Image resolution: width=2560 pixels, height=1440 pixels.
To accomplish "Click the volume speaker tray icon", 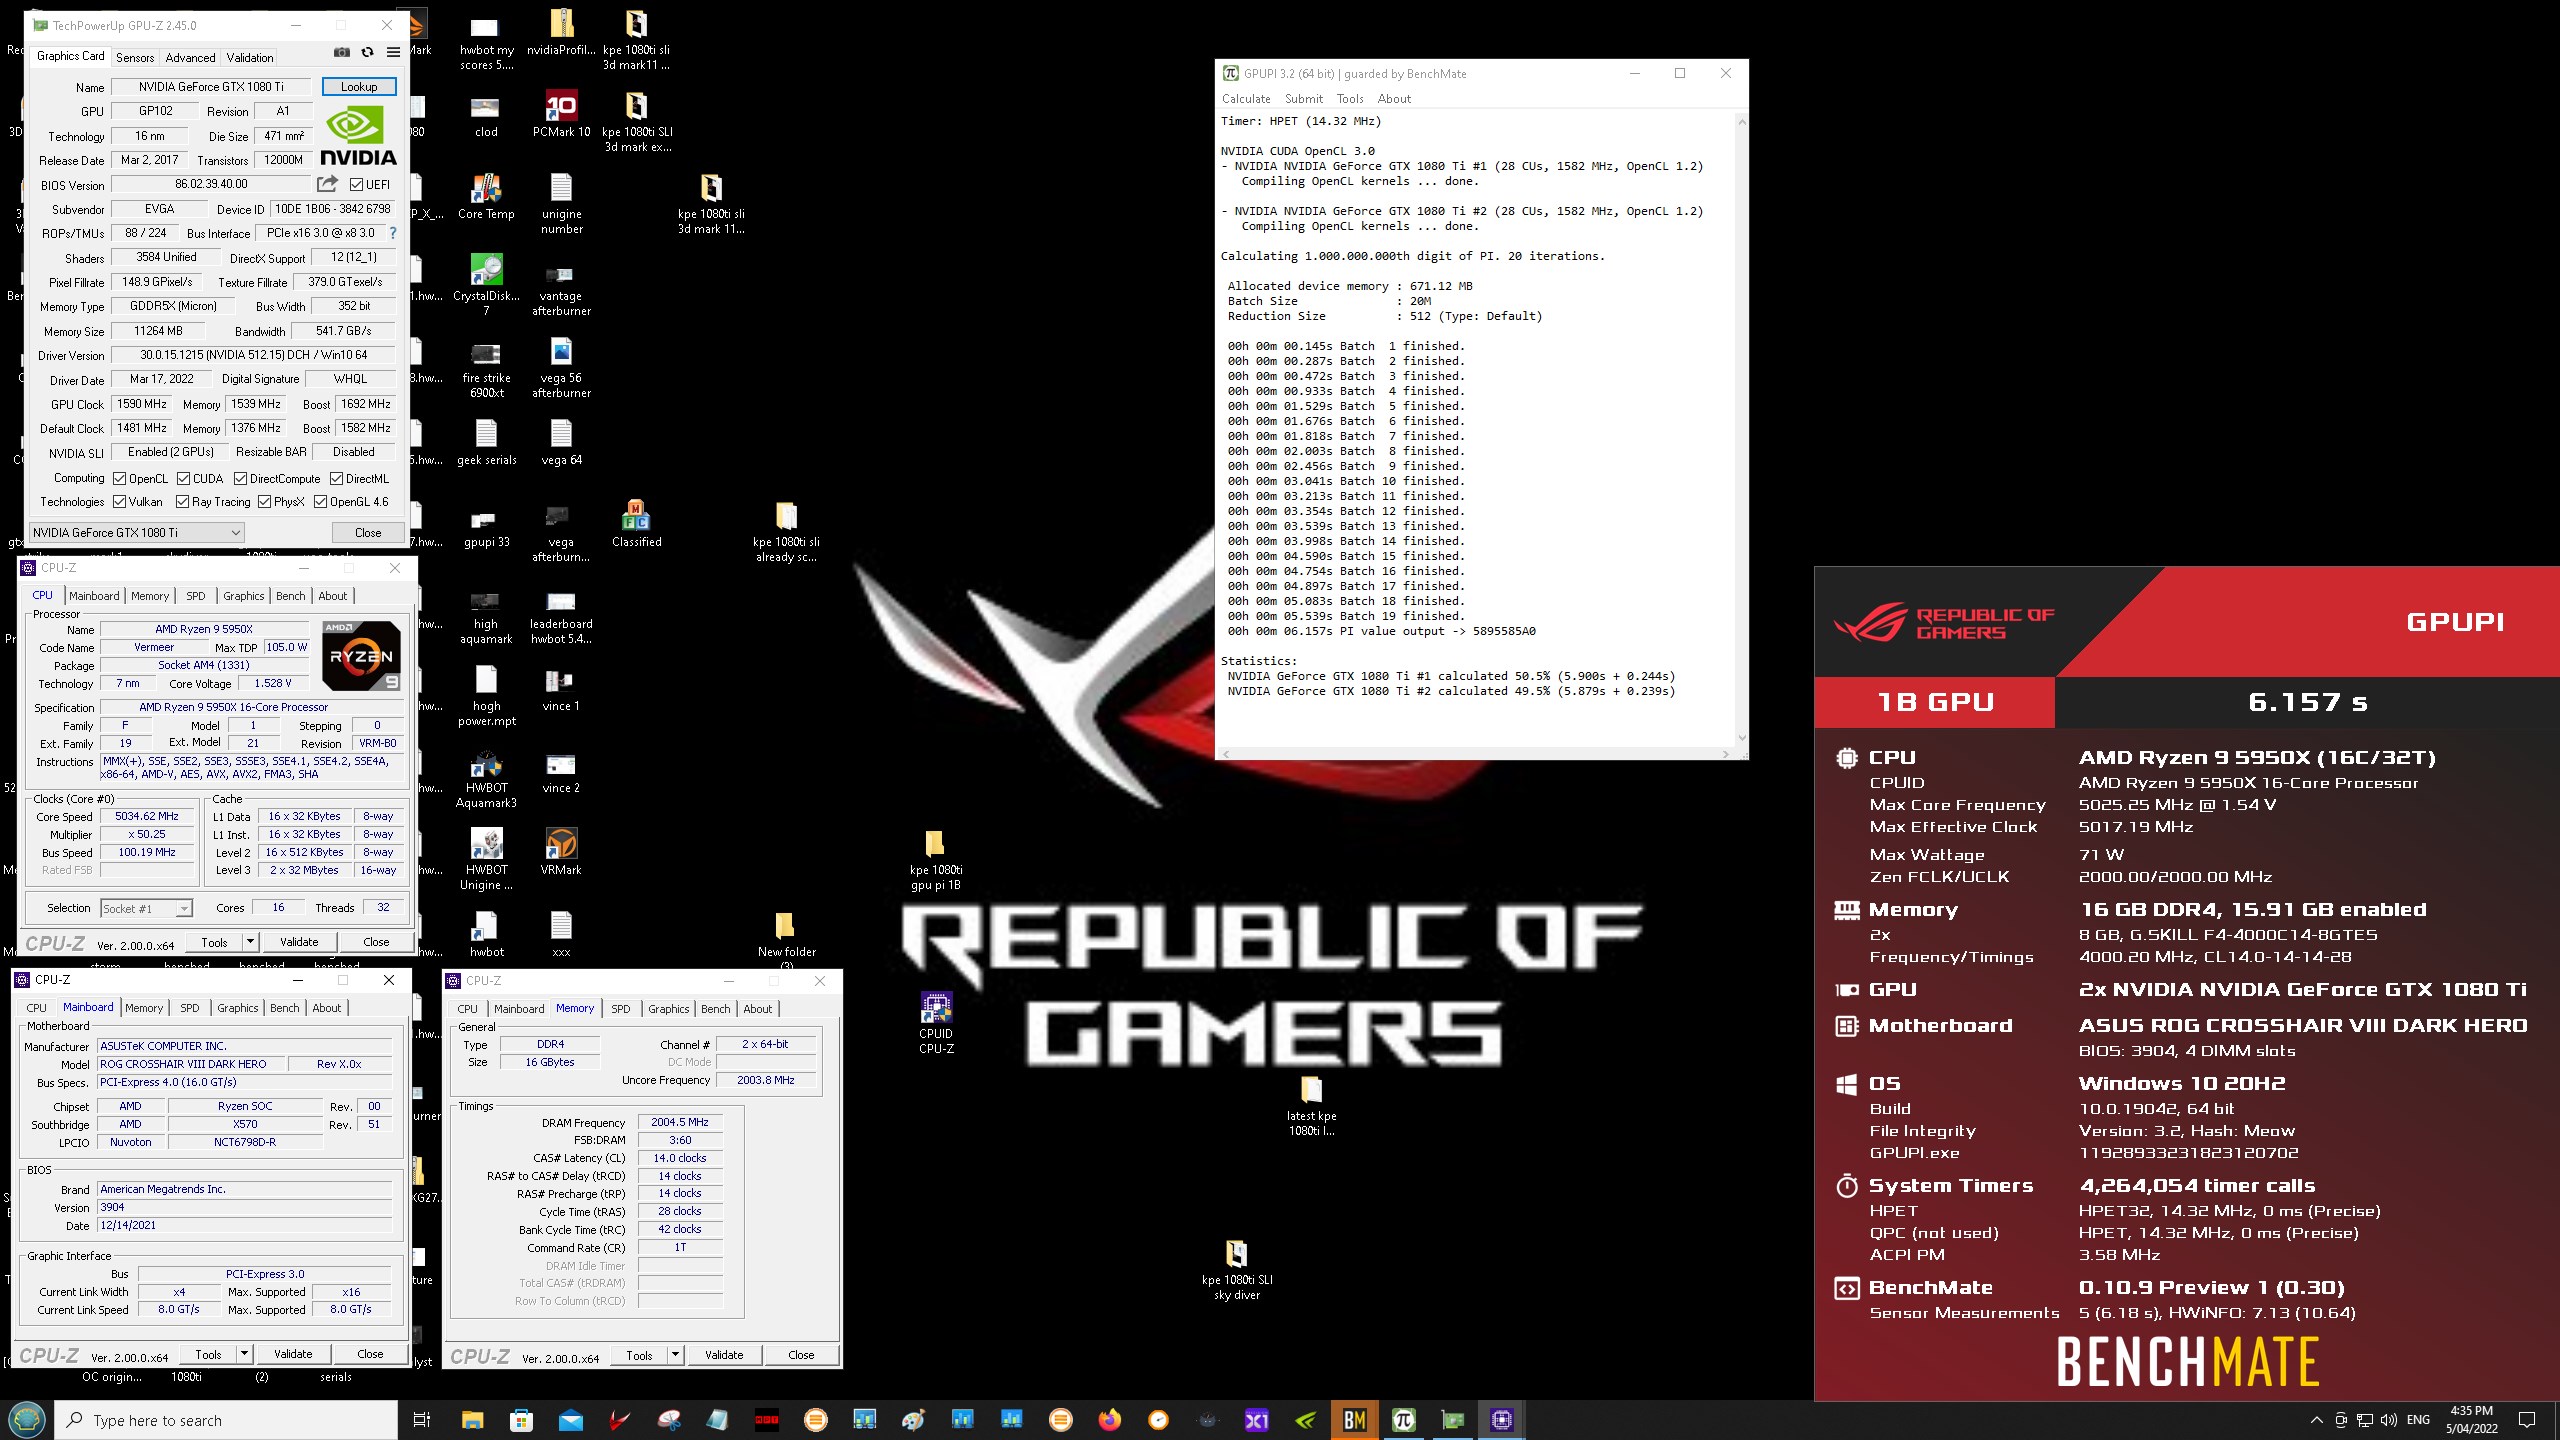I will (x=2389, y=1420).
